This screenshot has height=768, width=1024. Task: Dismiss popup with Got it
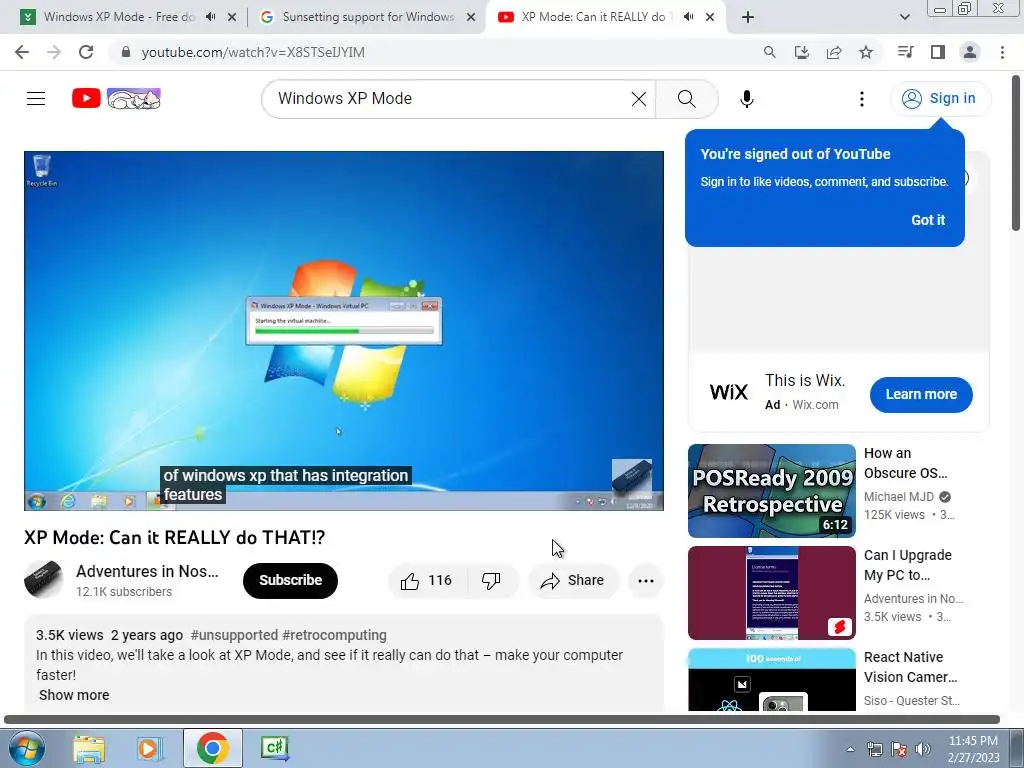(928, 220)
